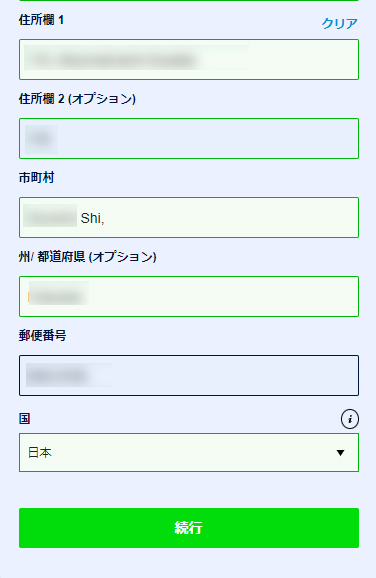Click the 国 label text
Screen dimensions: 376x578
(24, 419)
